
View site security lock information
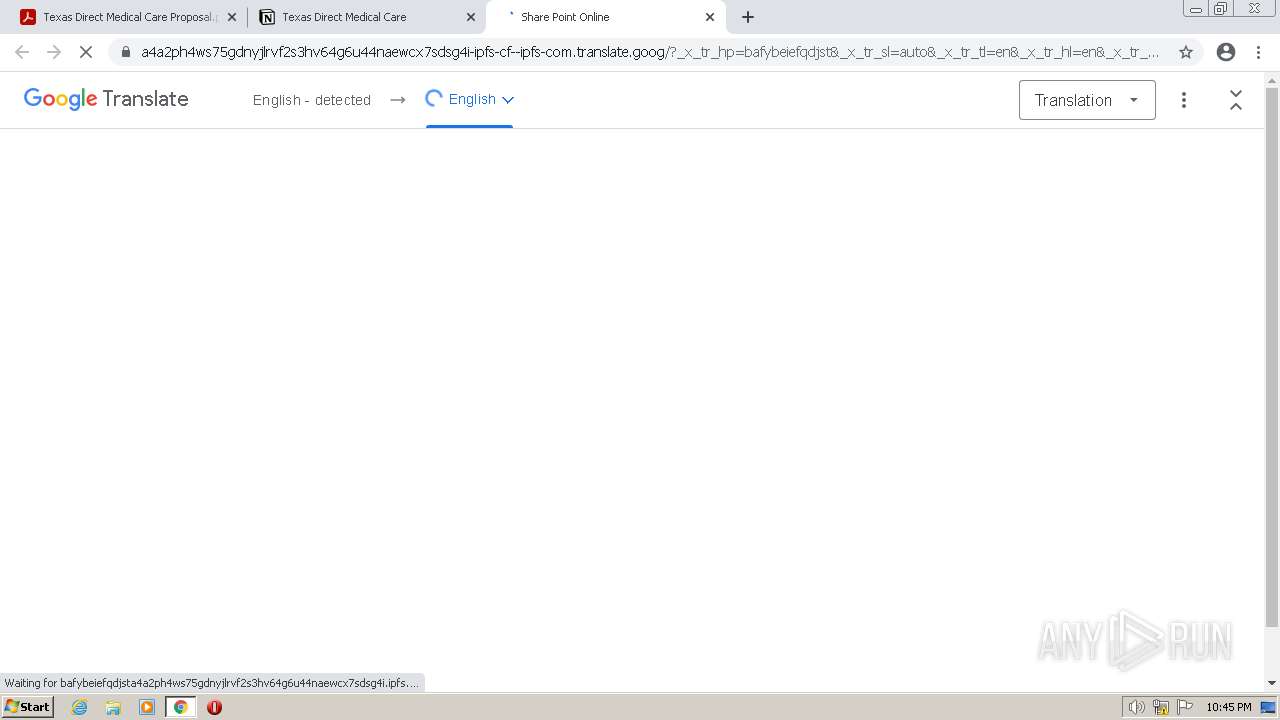click(126, 52)
